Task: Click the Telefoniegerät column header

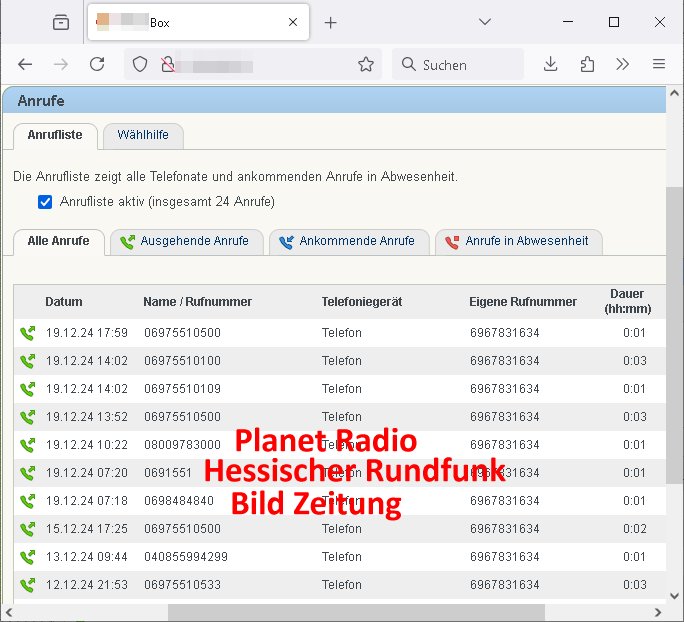Action: point(362,302)
